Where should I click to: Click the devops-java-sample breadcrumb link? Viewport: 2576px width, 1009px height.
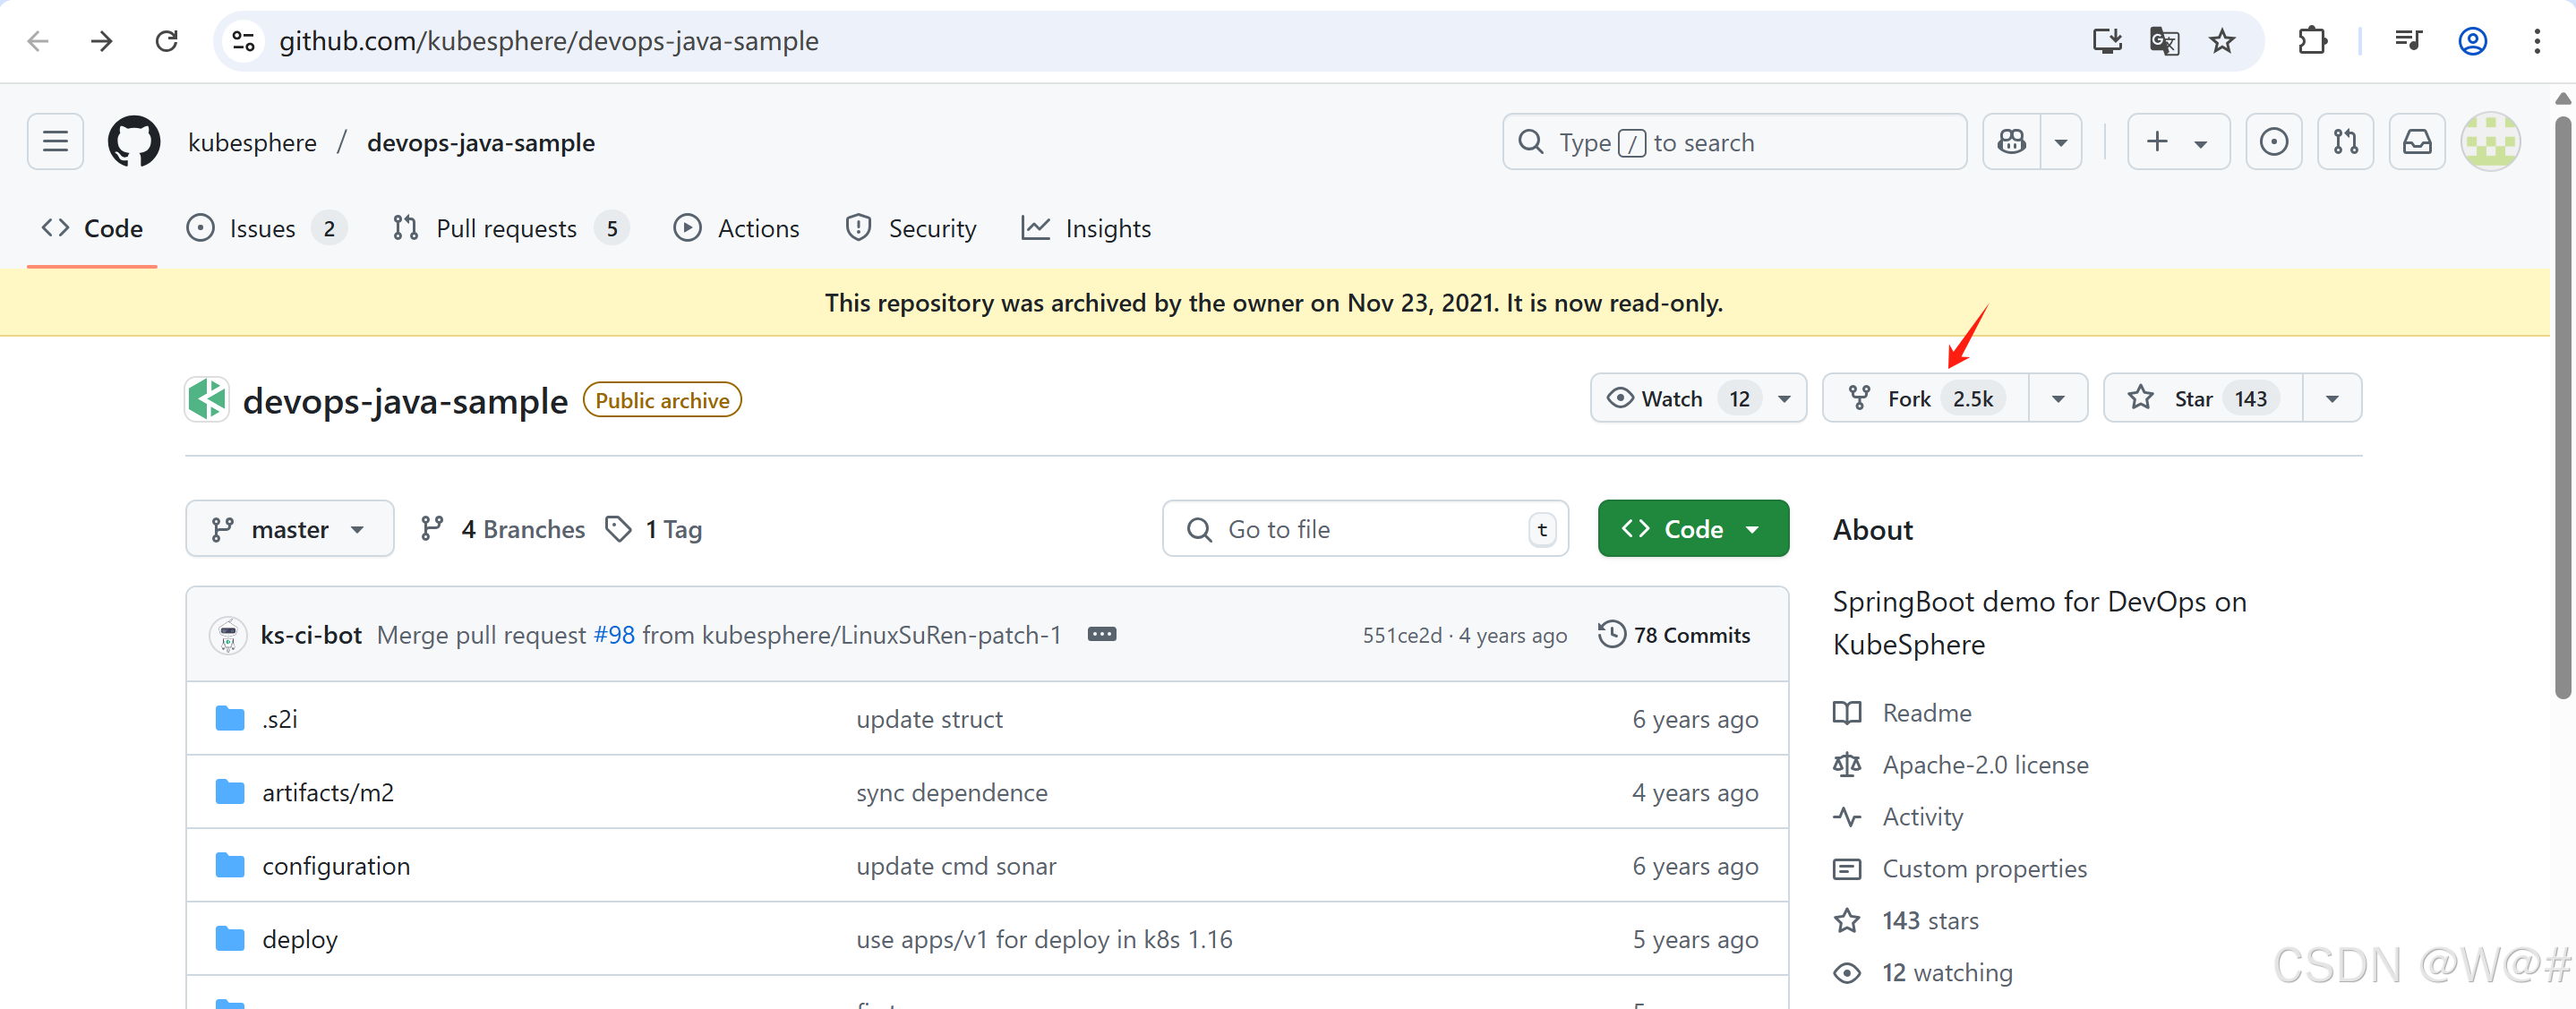coord(481,142)
